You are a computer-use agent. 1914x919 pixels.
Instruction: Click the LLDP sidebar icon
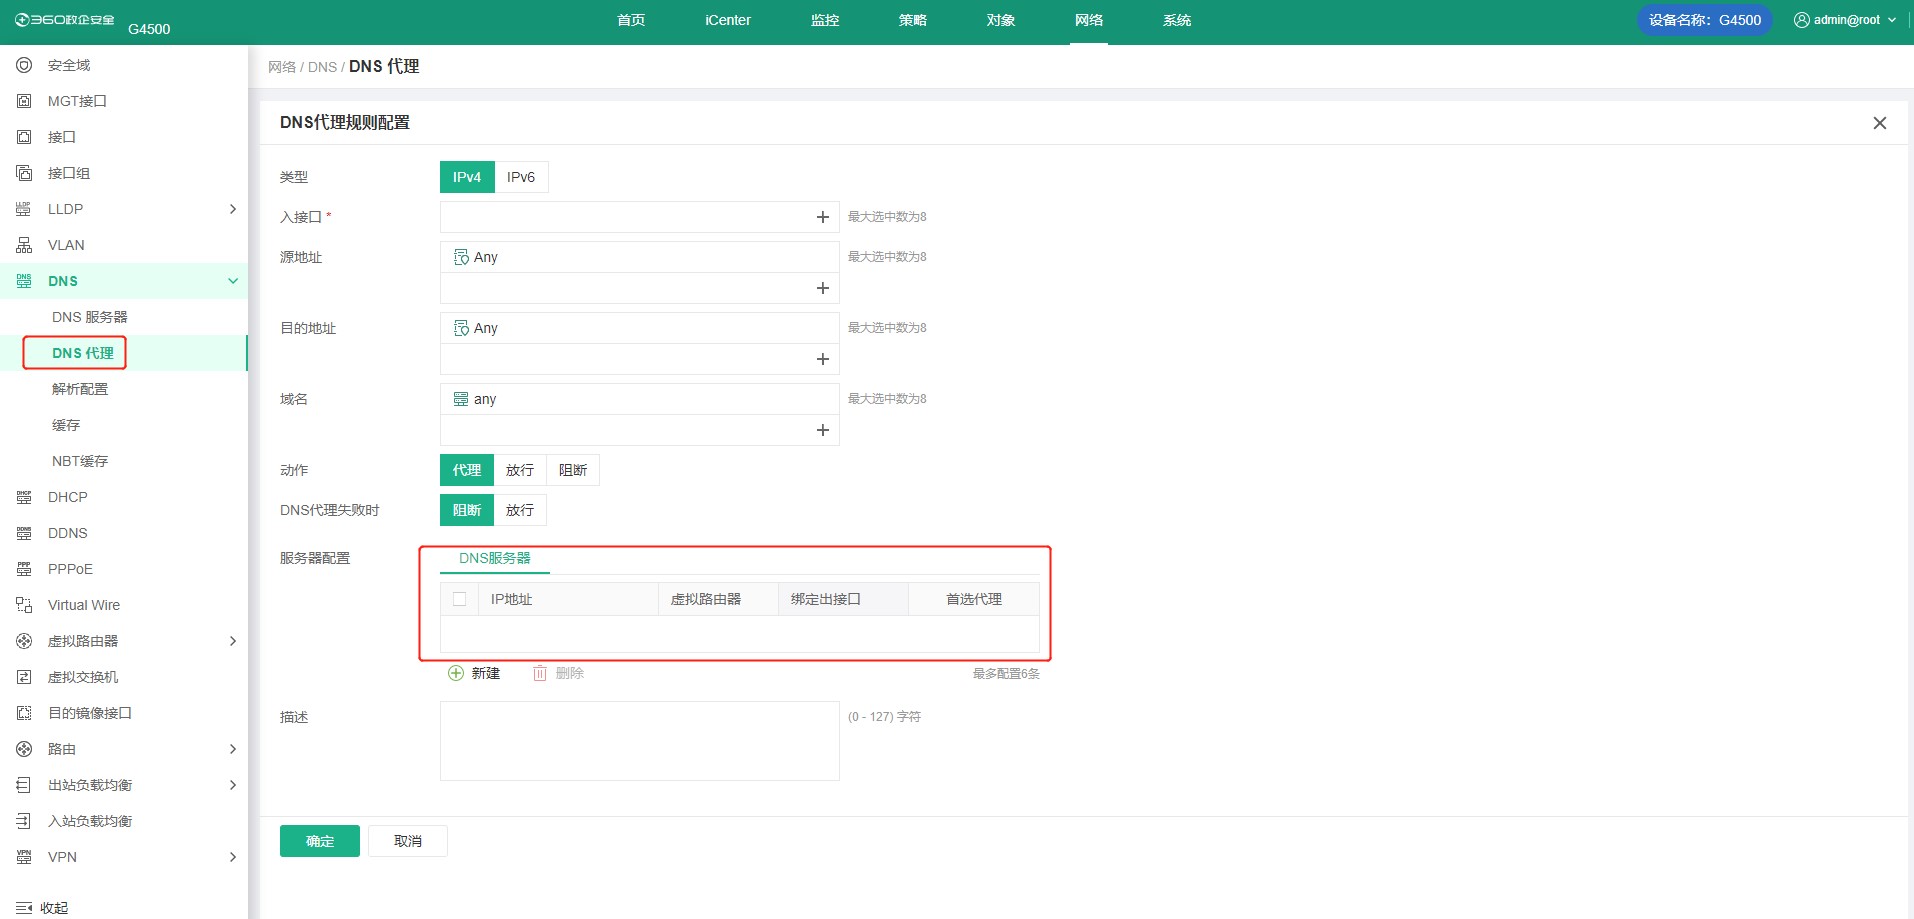24,209
